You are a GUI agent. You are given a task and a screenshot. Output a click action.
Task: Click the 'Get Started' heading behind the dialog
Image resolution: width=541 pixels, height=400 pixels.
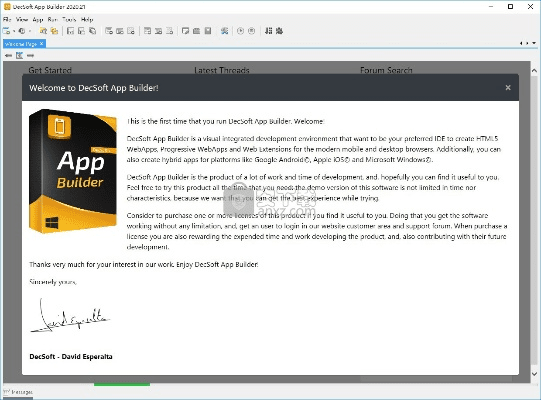50,70
